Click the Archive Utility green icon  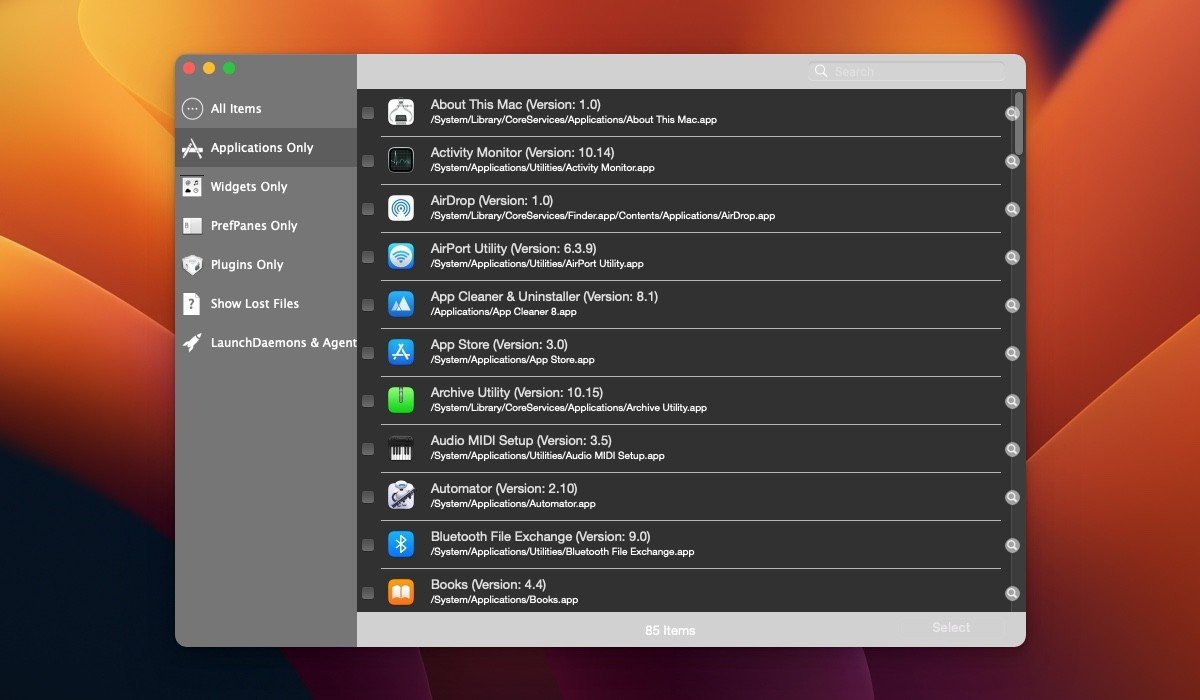coord(401,400)
